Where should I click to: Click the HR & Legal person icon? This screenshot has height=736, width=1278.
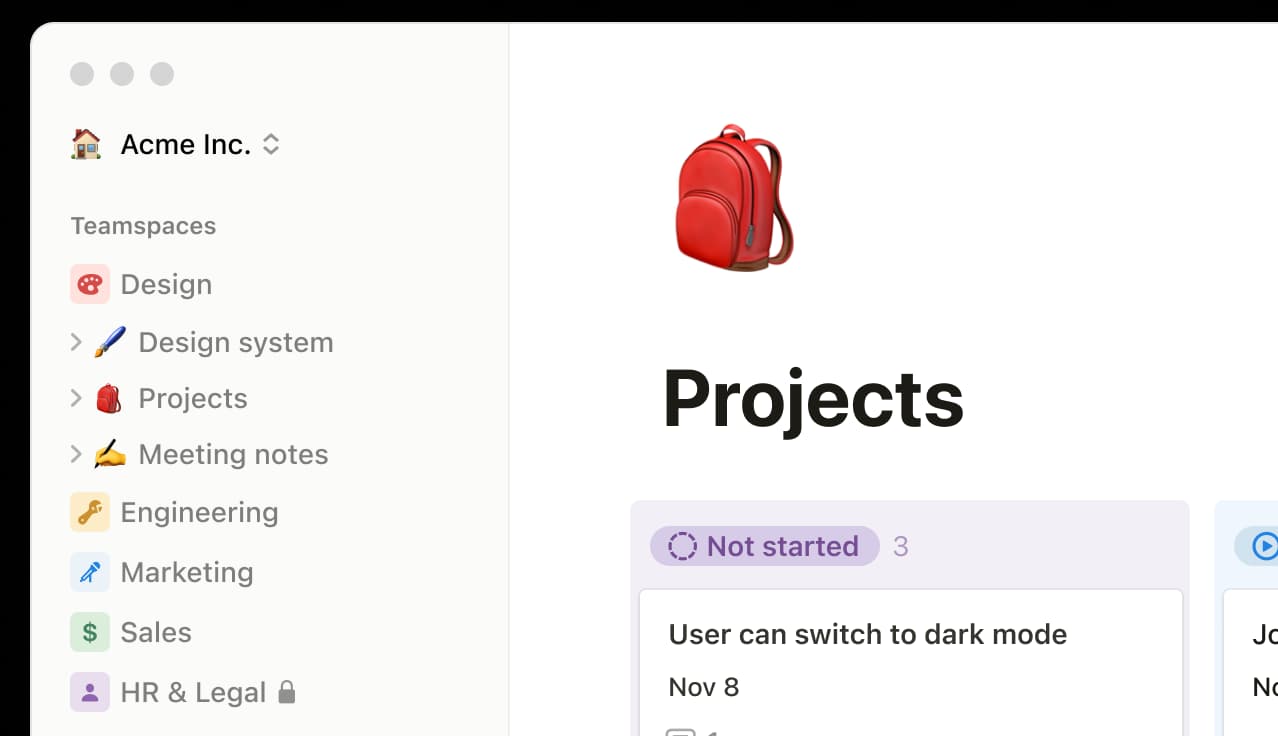(x=90, y=692)
